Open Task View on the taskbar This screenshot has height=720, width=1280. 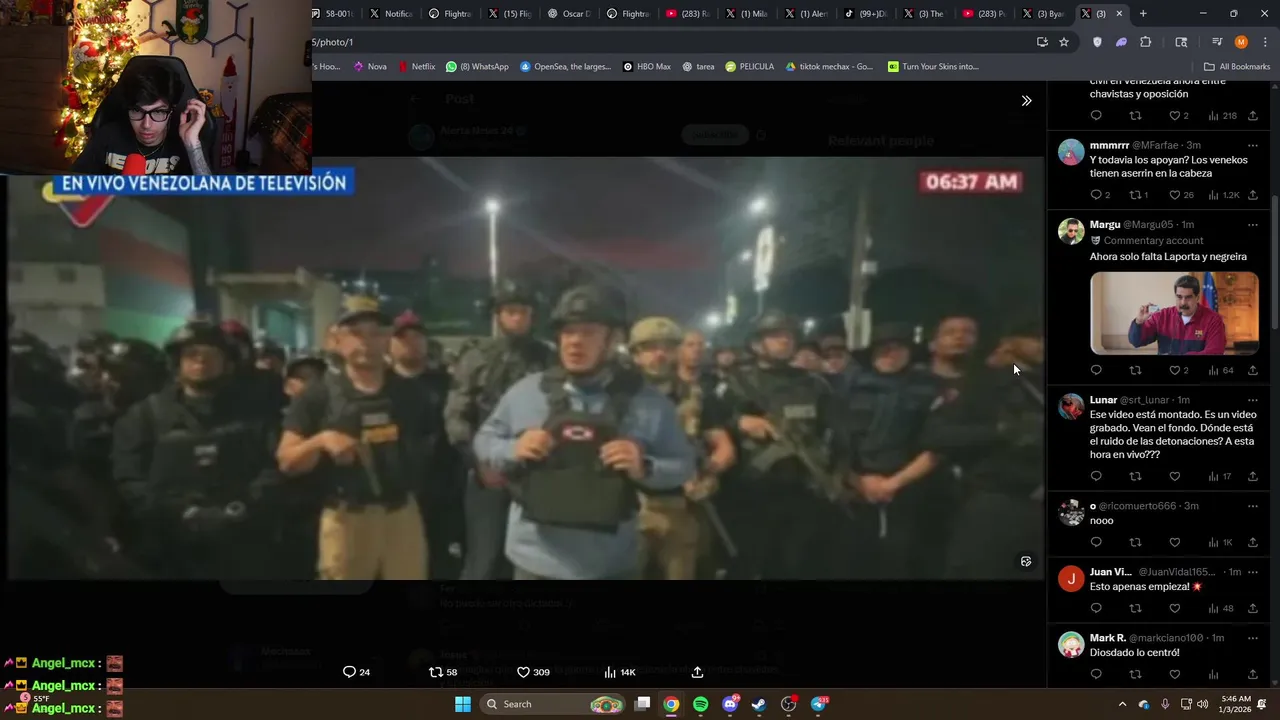click(643, 704)
